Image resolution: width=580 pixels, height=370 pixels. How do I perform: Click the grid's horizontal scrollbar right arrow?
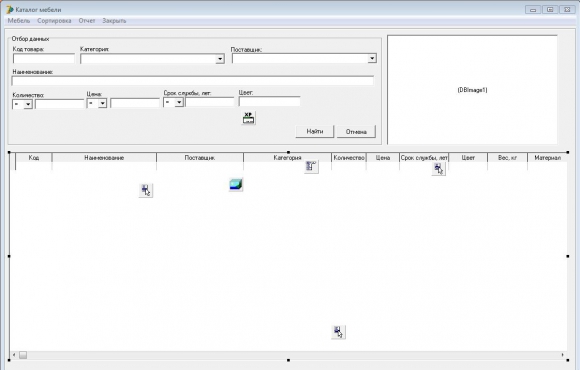(562, 355)
